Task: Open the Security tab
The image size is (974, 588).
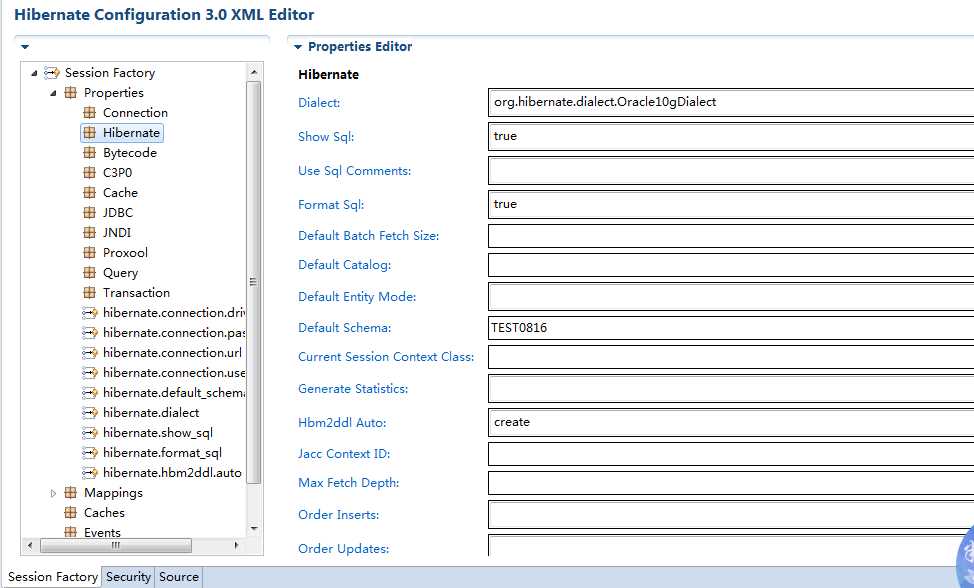Action: [x=128, y=577]
